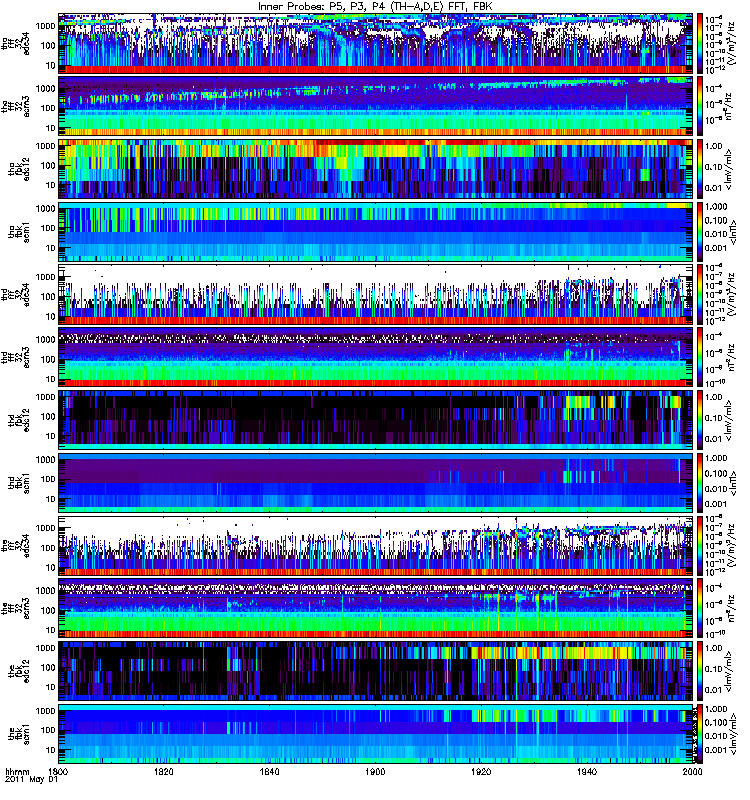Click the color bar beside the fff scm3

point(700,608)
